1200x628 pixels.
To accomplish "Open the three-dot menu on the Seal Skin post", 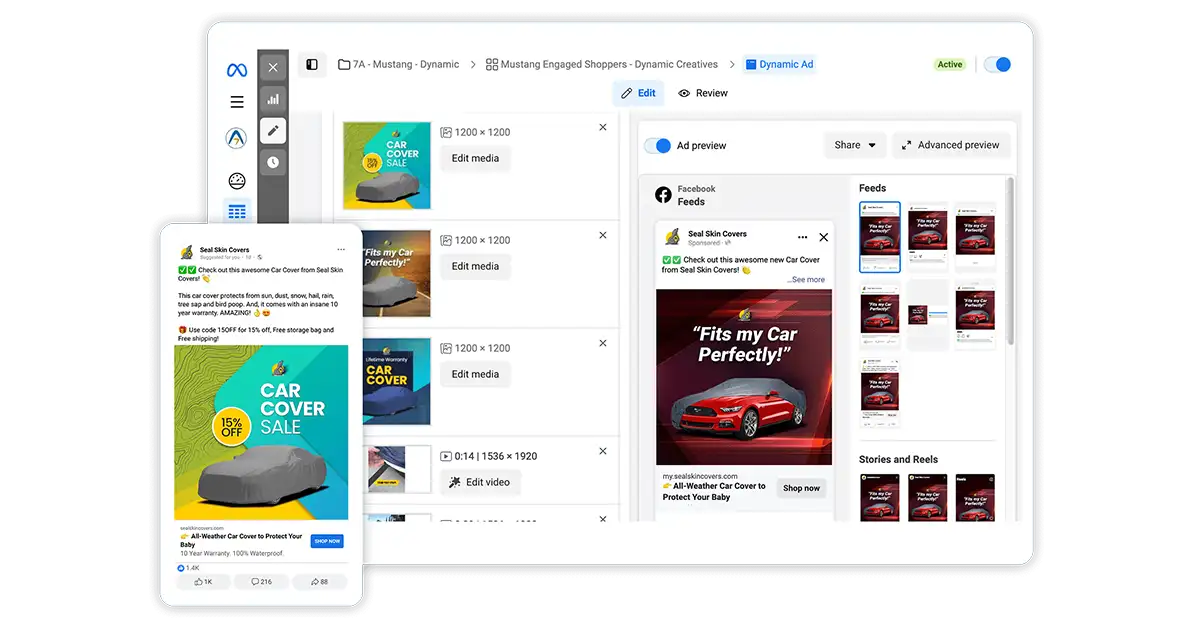I will point(803,237).
